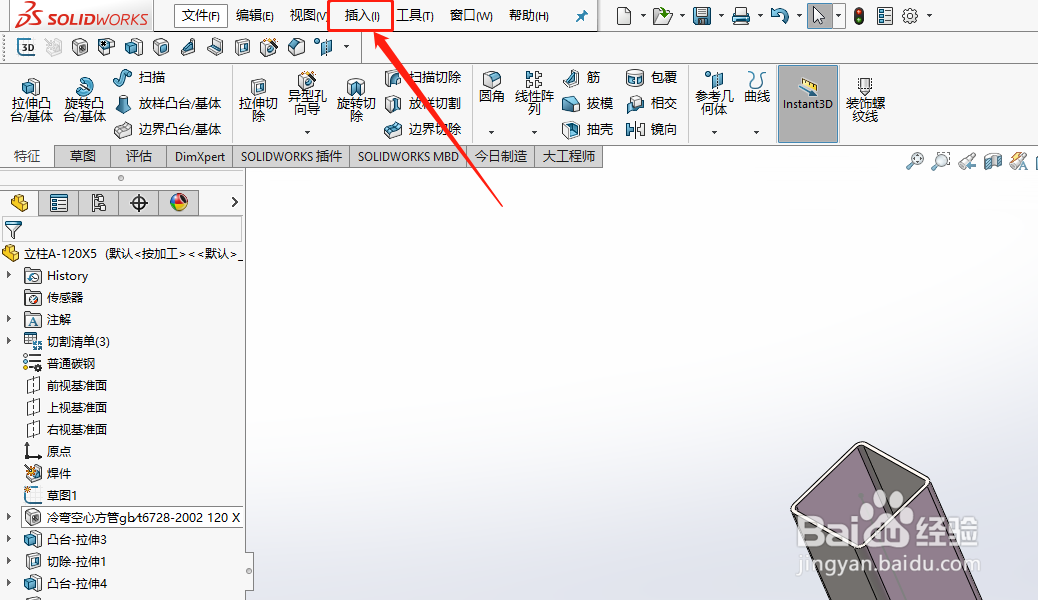The width and height of the screenshot is (1038, 600).
Task: Expand more manager tabs chevron
Action: [234, 202]
